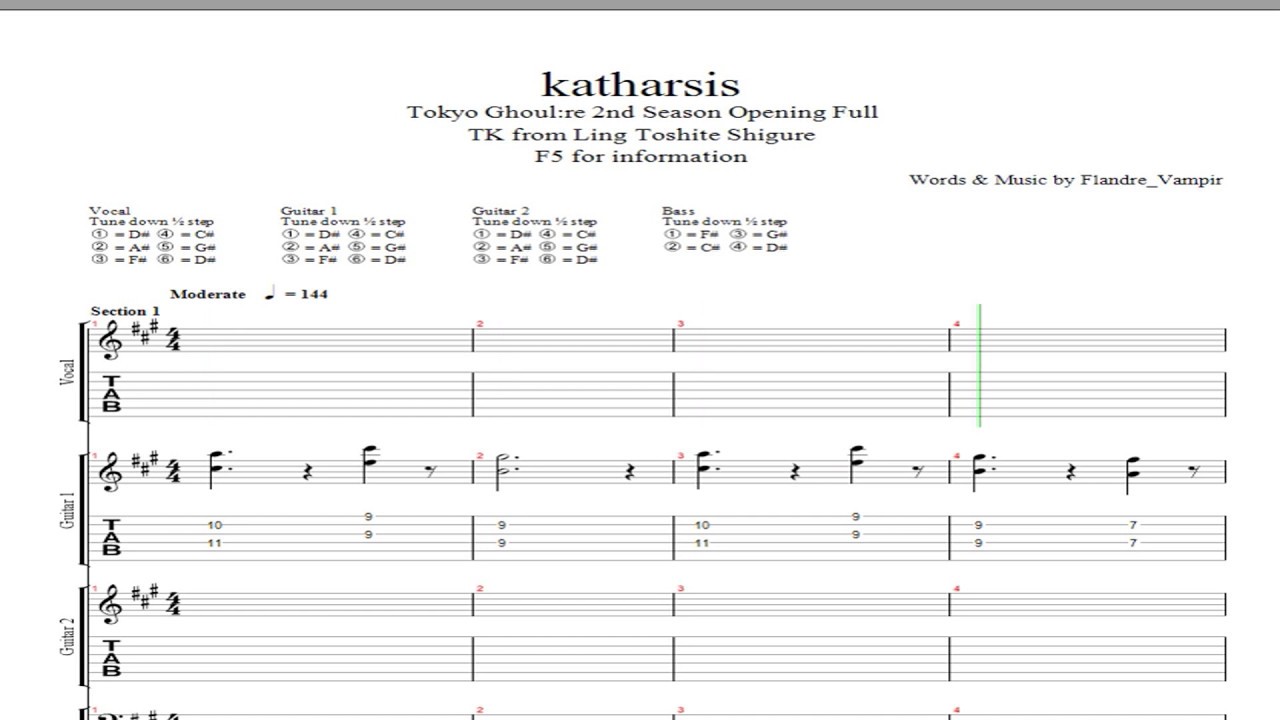
Task: Click the treble clef on the Guitar 2 staff
Action: click(110, 603)
